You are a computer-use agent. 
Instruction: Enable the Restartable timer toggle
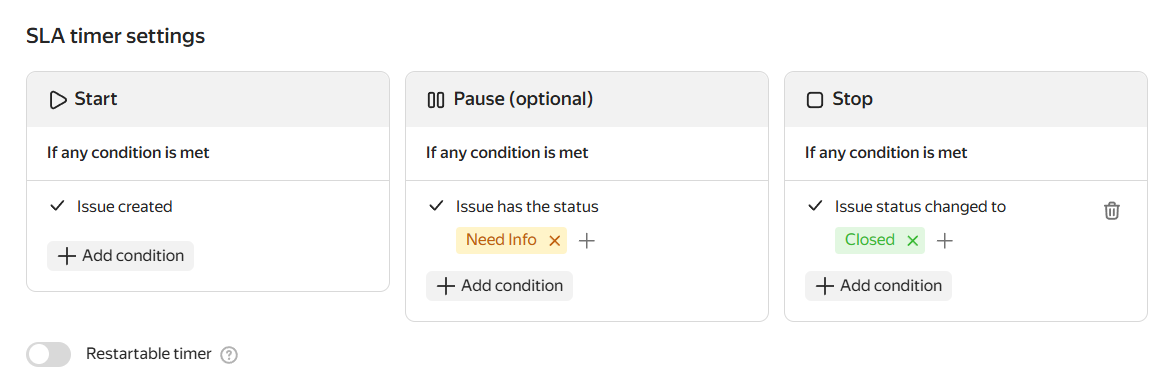click(49, 355)
